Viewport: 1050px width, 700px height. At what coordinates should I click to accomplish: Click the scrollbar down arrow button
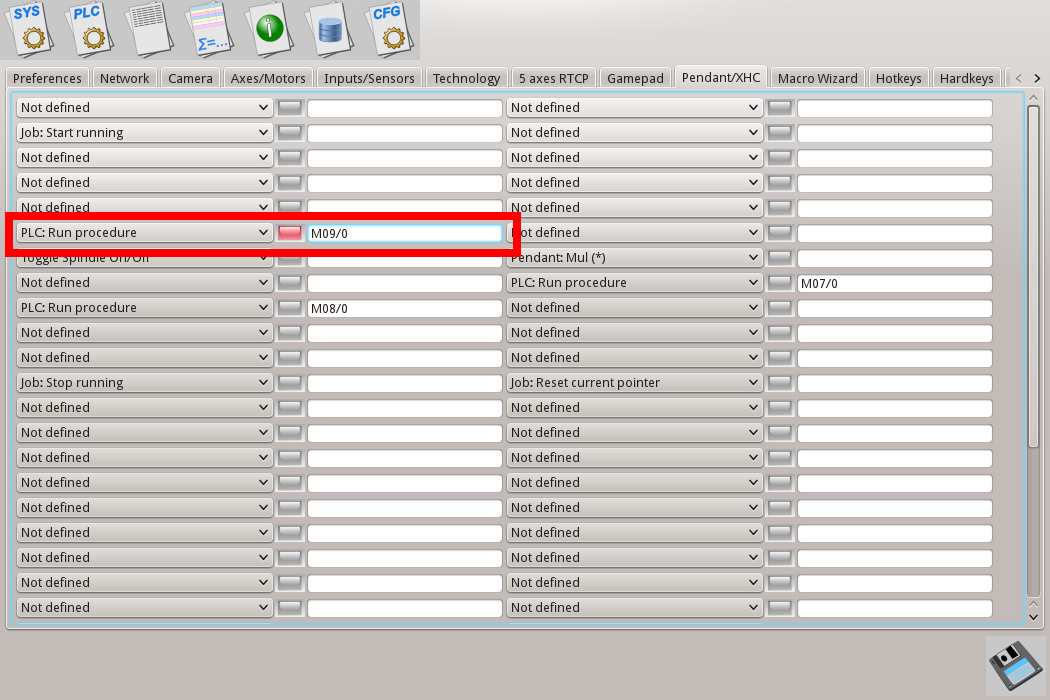tap(1034, 617)
